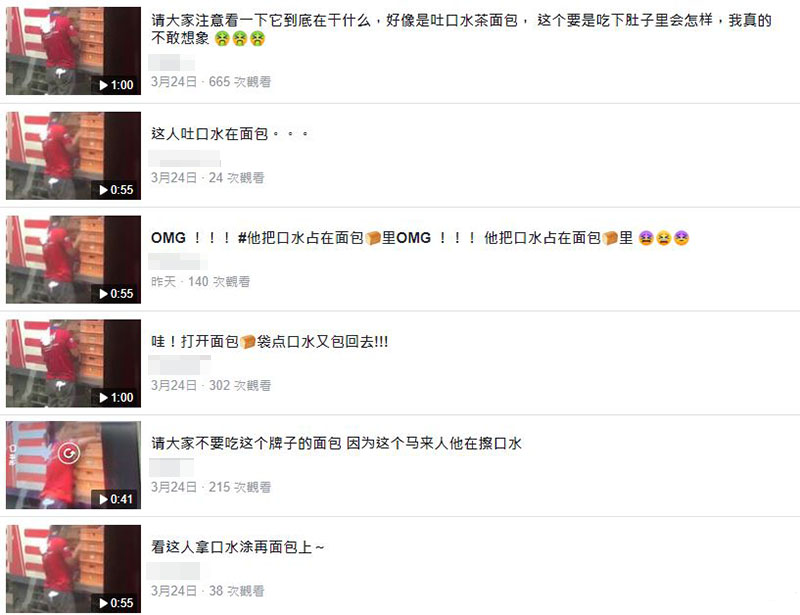The width and height of the screenshot is (800, 615).
Task: Open title 请大家不要吃这个牌子的面包
Action: [x=336, y=443]
